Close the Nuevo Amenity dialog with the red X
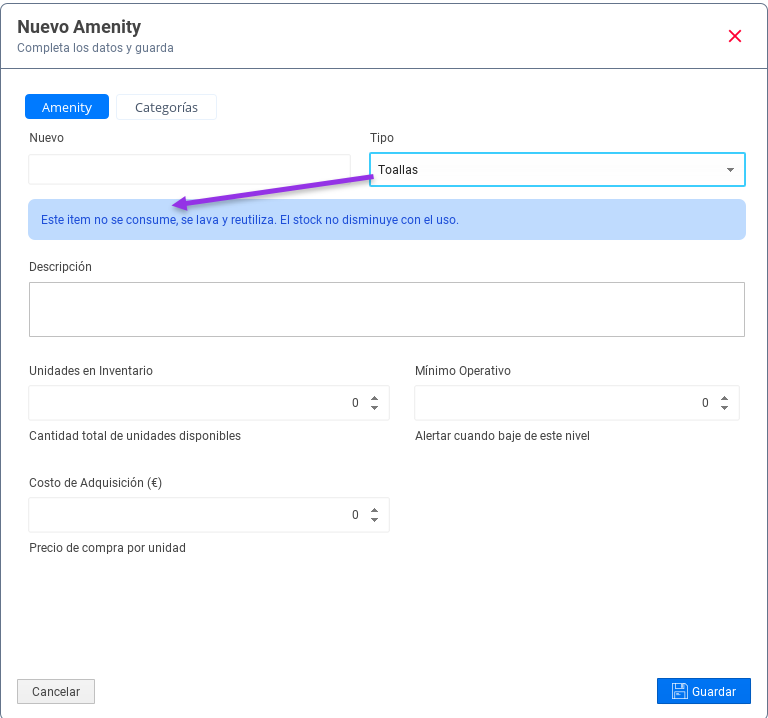 735,36
